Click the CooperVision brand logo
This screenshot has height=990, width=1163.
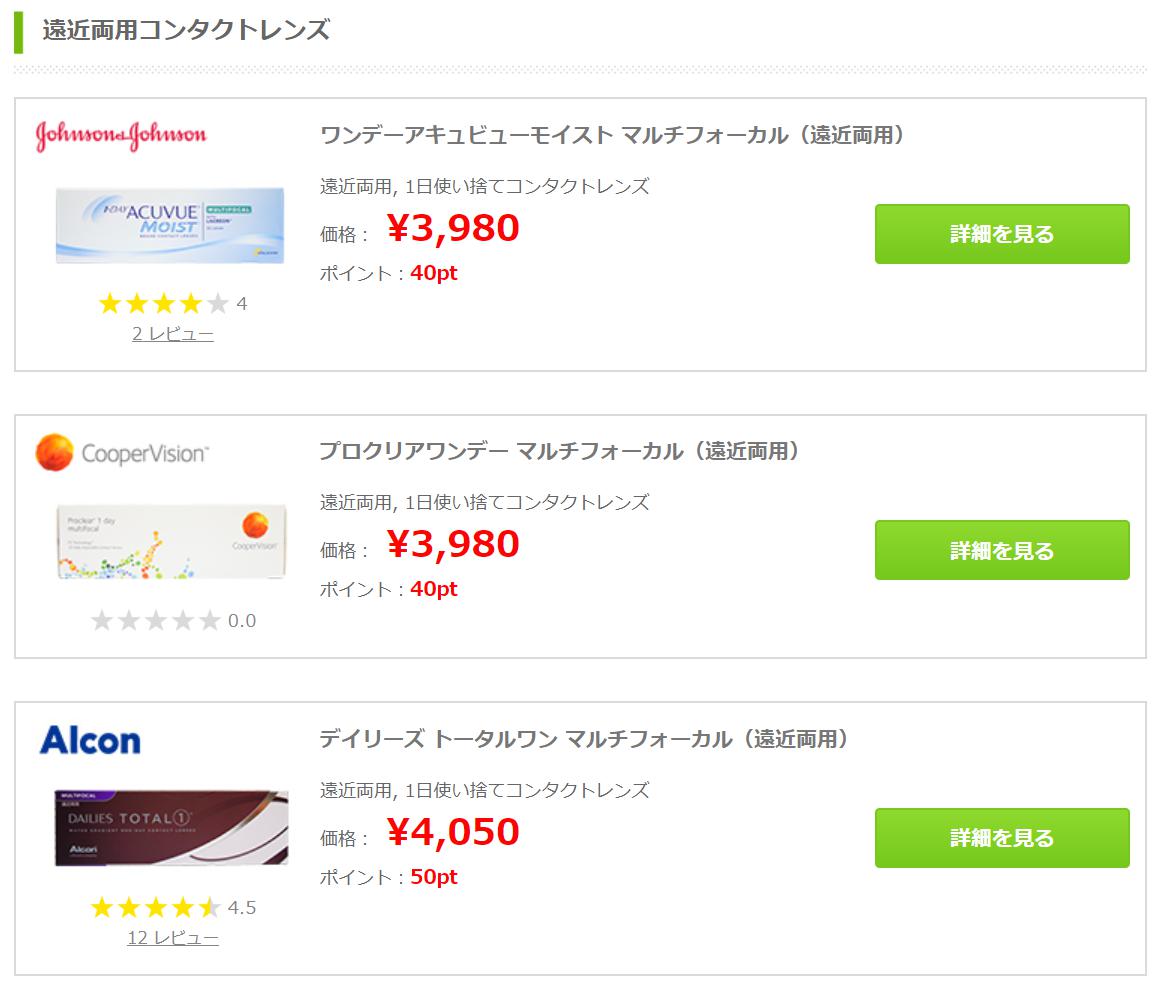122,452
